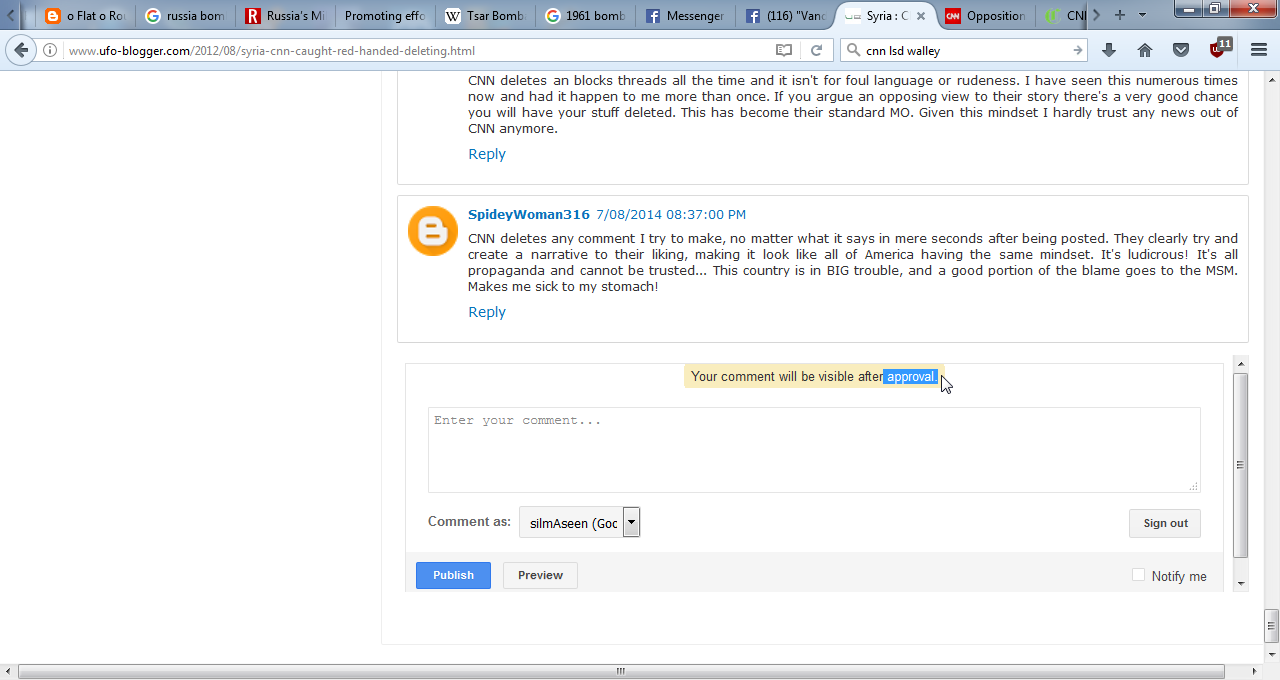Image resolution: width=1280 pixels, height=680 pixels.
Task: Toggle reader view icon in address bar
Action: (x=784, y=50)
